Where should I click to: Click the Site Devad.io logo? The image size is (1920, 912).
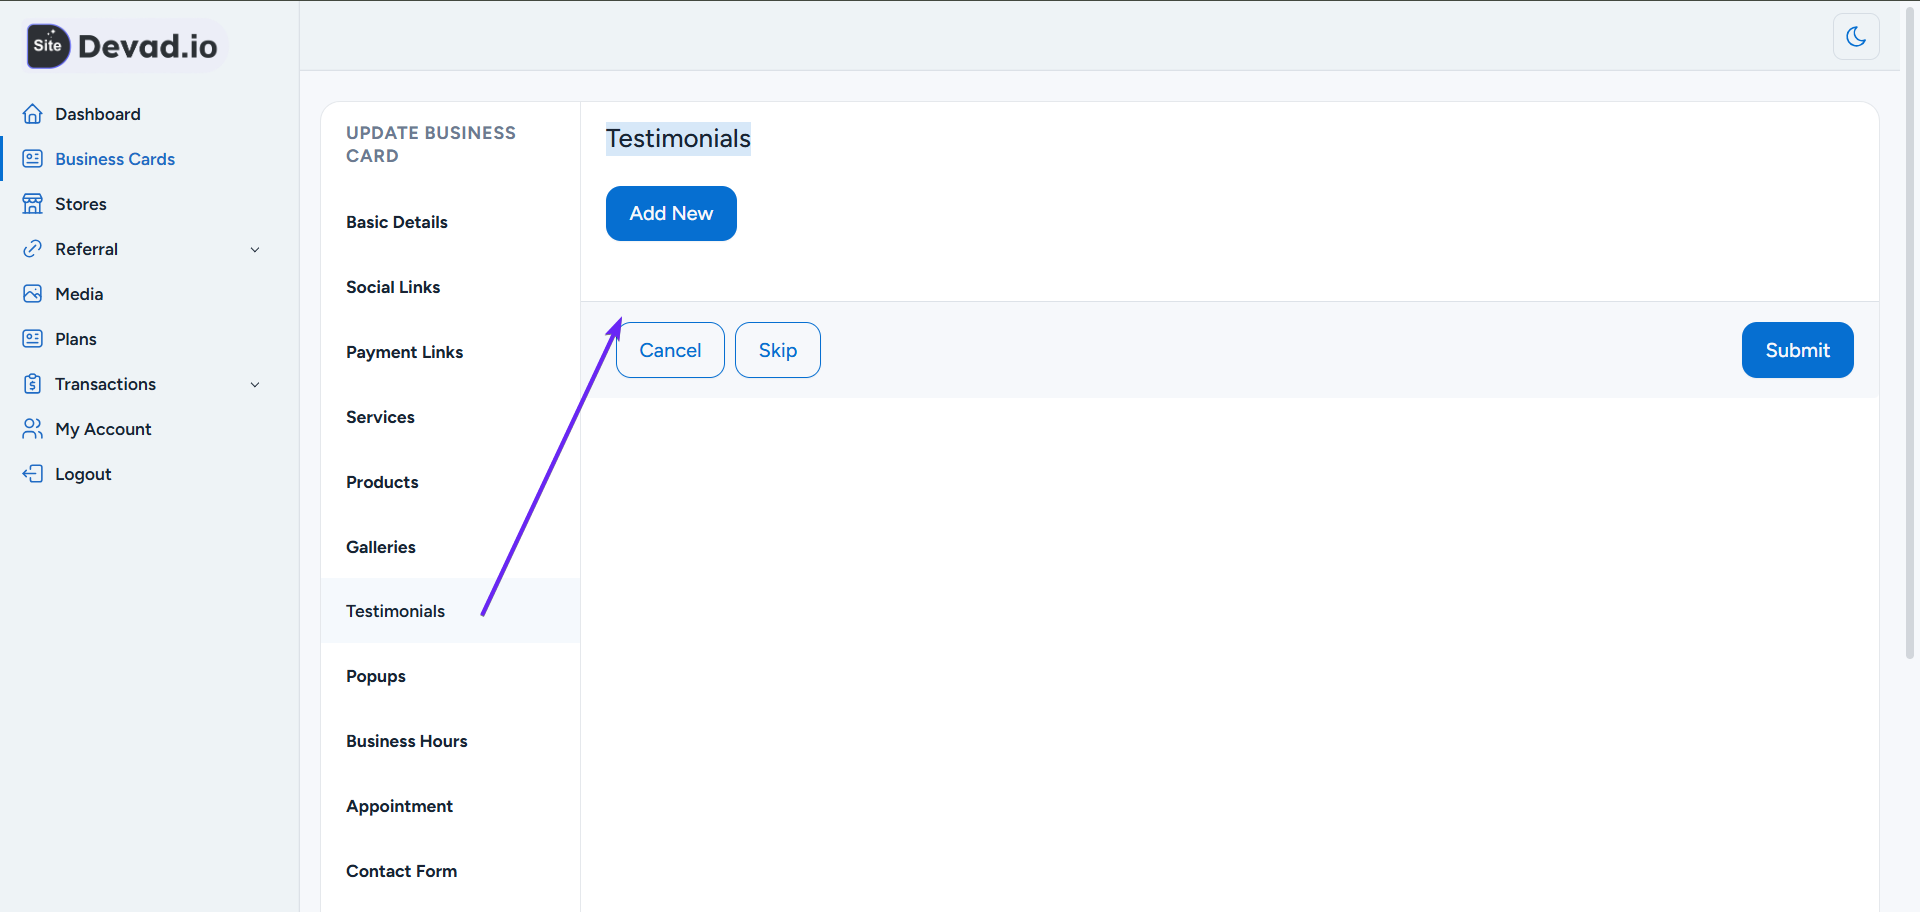click(124, 46)
